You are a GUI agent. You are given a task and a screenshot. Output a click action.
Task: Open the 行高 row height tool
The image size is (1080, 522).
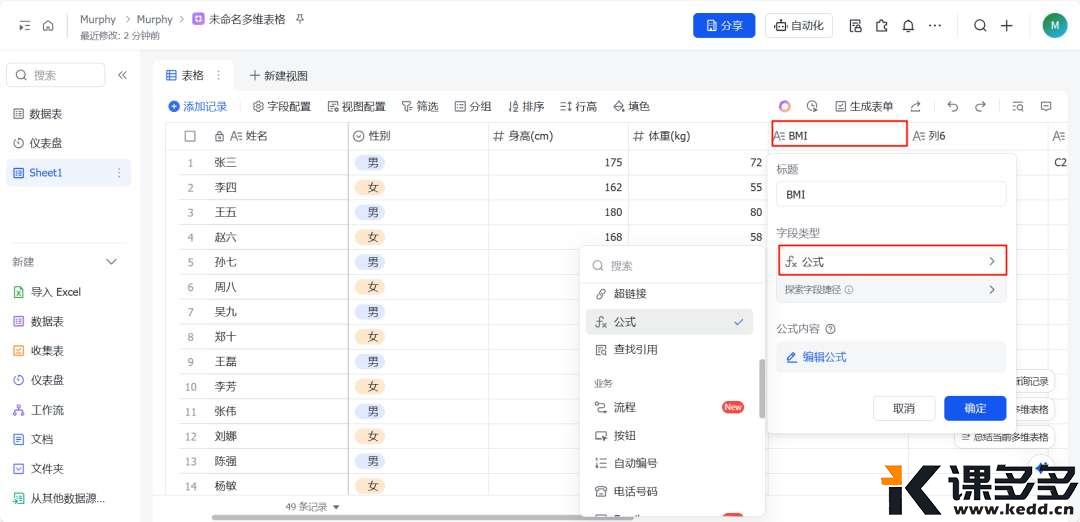[578, 106]
